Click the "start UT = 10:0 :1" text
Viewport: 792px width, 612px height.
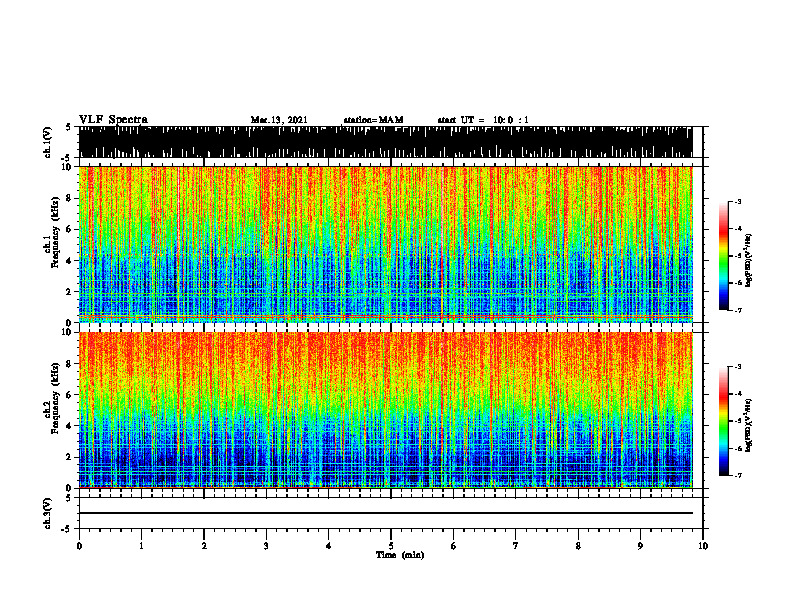(x=483, y=120)
